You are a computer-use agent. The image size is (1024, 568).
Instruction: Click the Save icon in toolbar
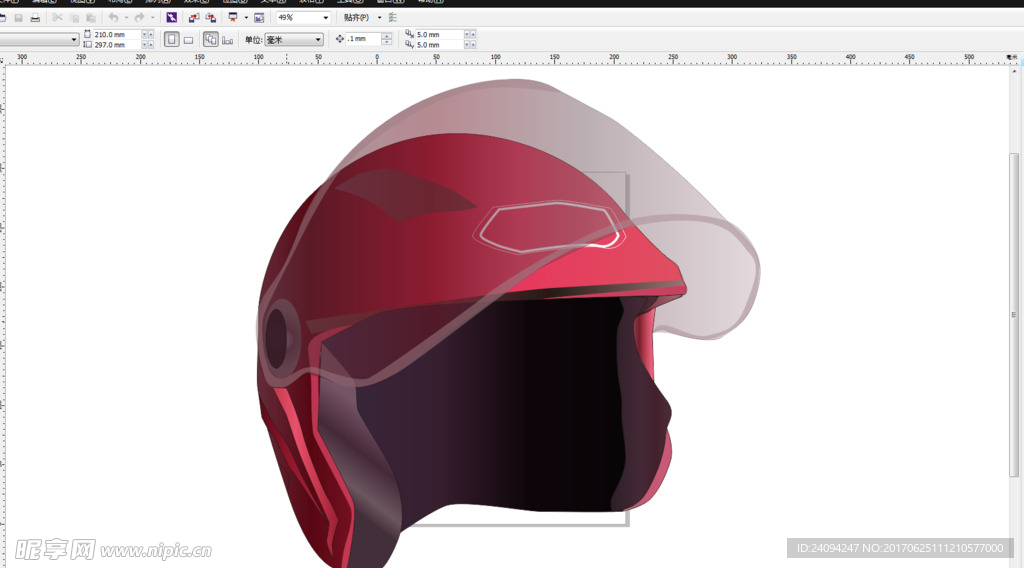(18, 18)
